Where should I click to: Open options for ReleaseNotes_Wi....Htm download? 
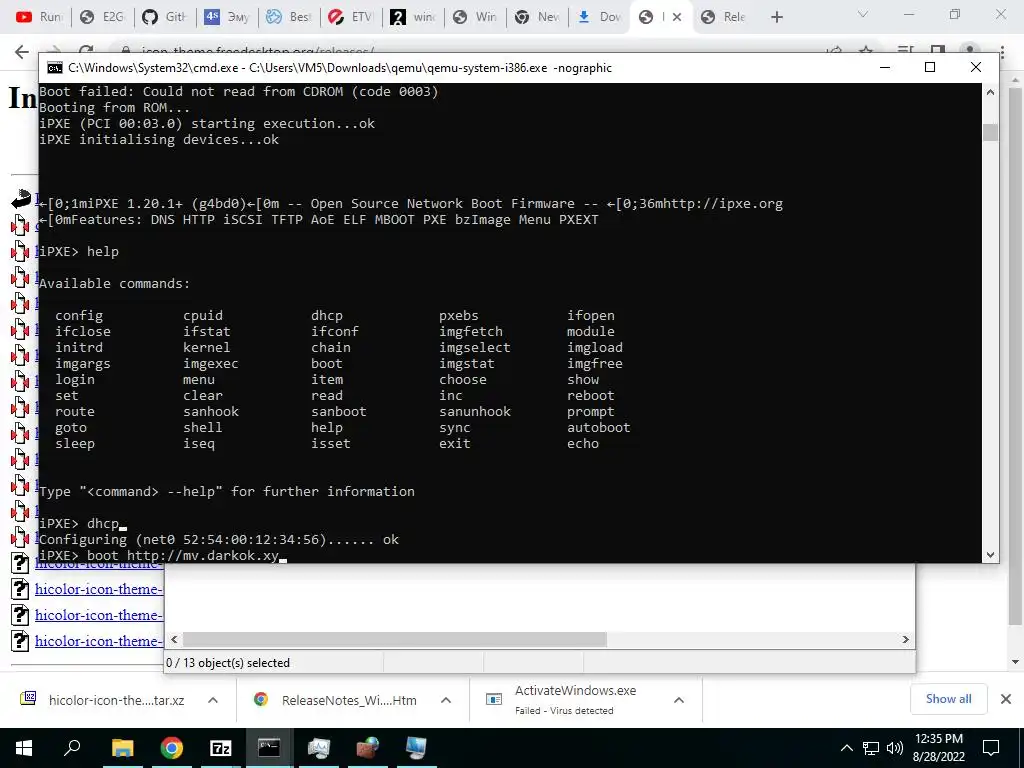point(445,700)
